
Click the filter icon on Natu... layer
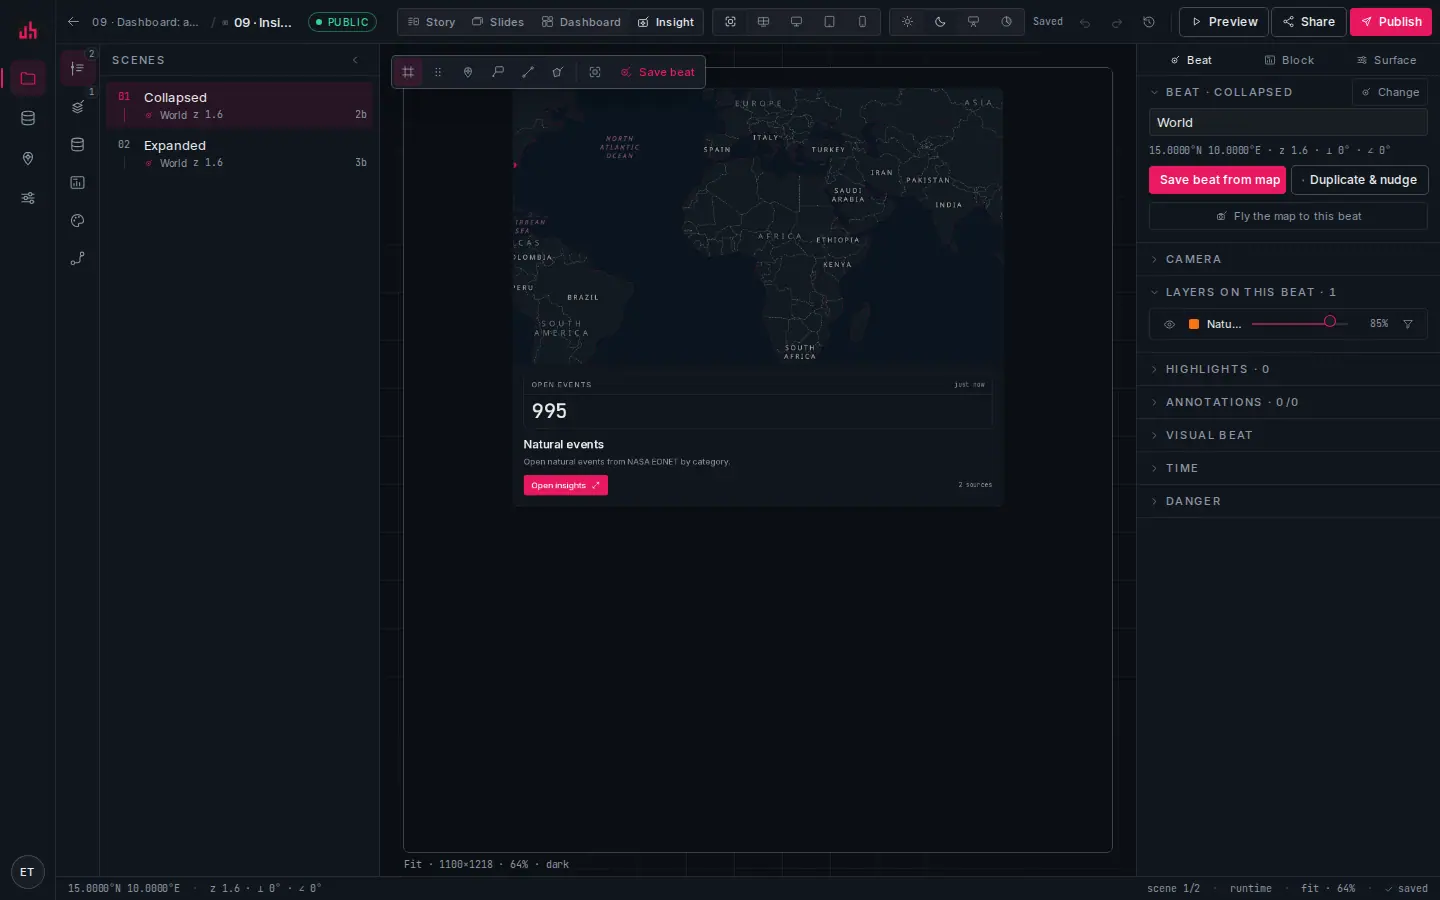(x=1408, y=324)
